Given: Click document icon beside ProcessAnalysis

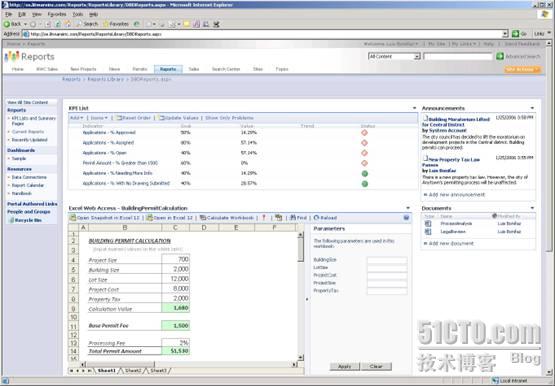Looking at the screenshot, I should coord(428,224).
